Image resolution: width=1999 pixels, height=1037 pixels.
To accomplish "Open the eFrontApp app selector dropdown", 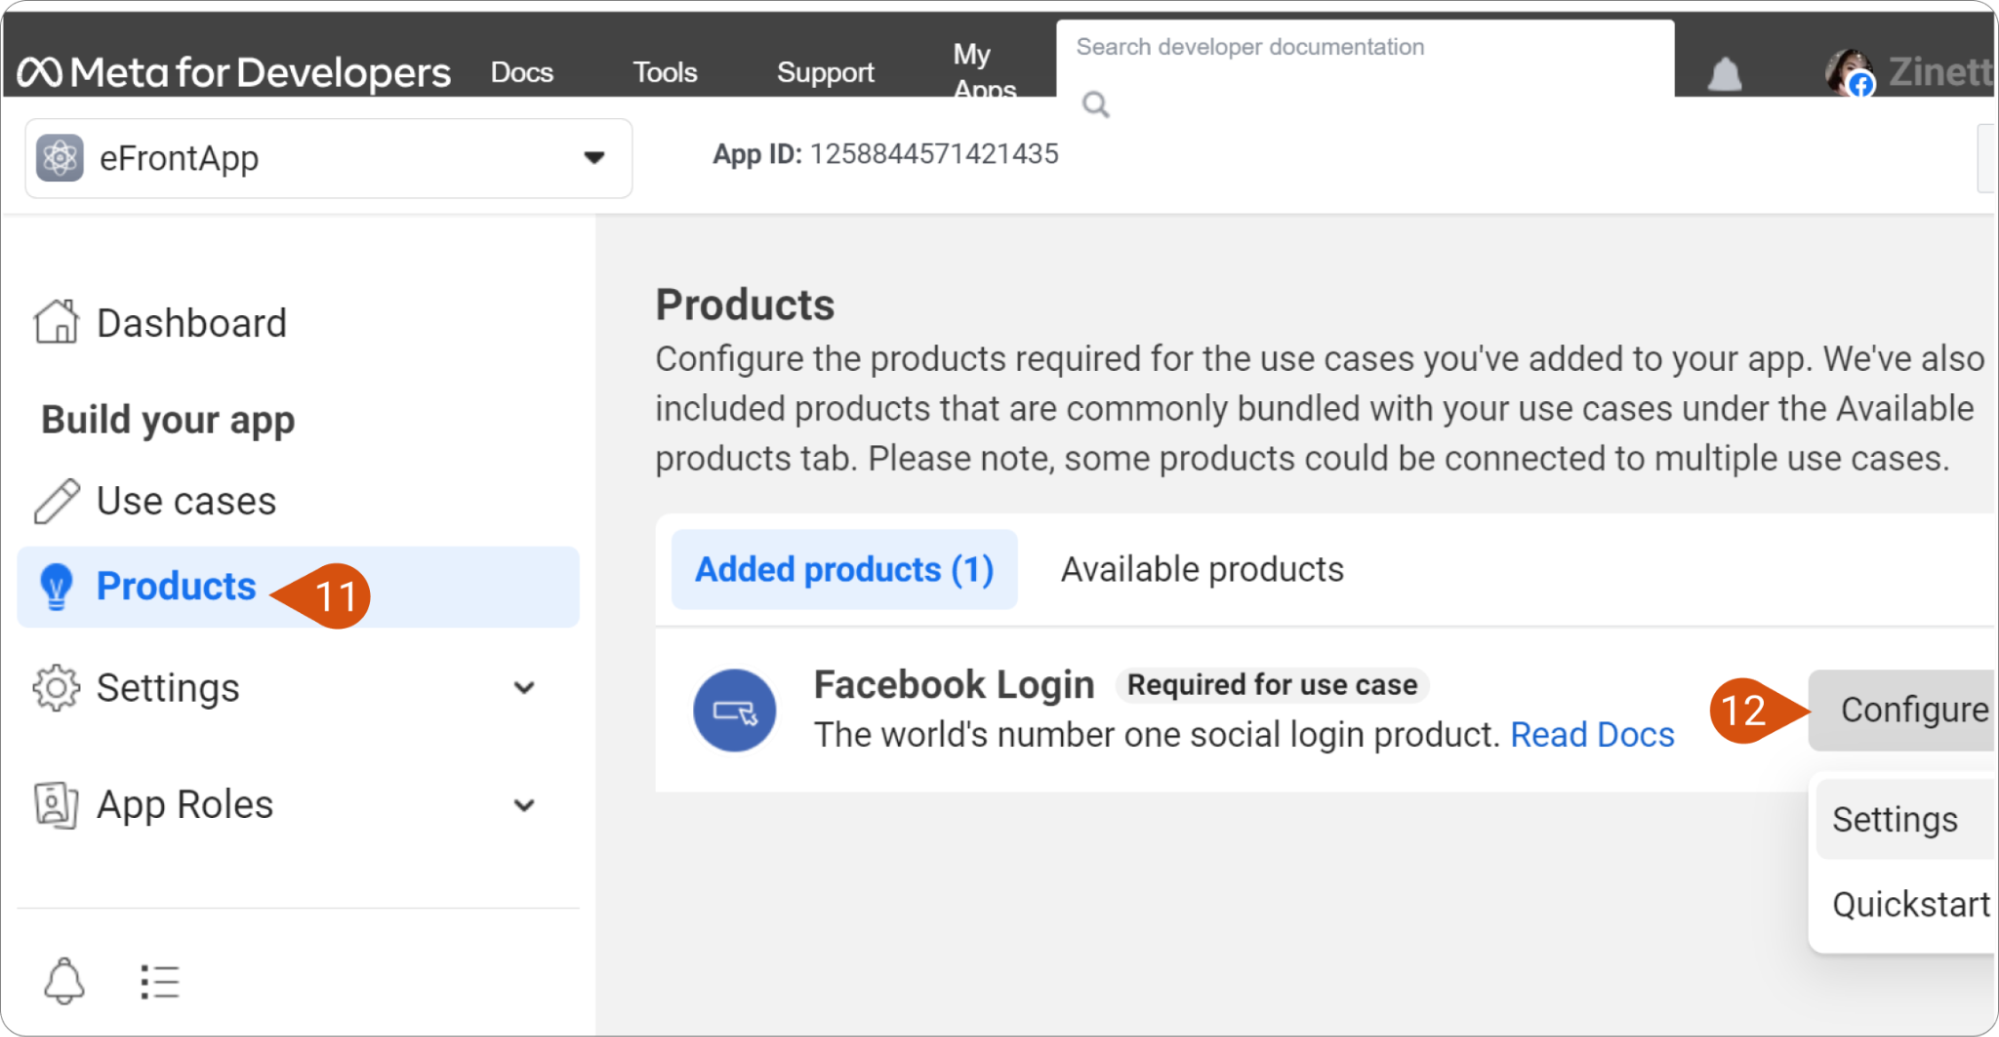I will click(328, 158).
